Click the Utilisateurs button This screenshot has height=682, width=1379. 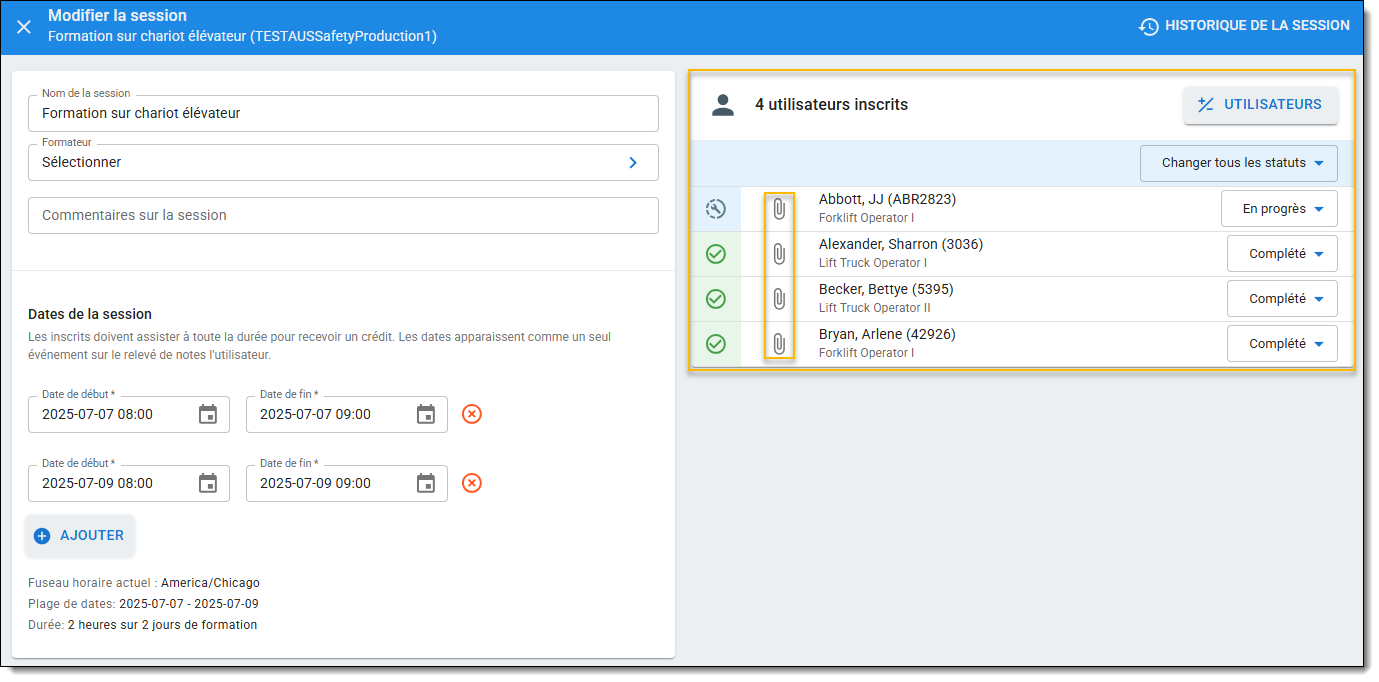coord(1260,105)
